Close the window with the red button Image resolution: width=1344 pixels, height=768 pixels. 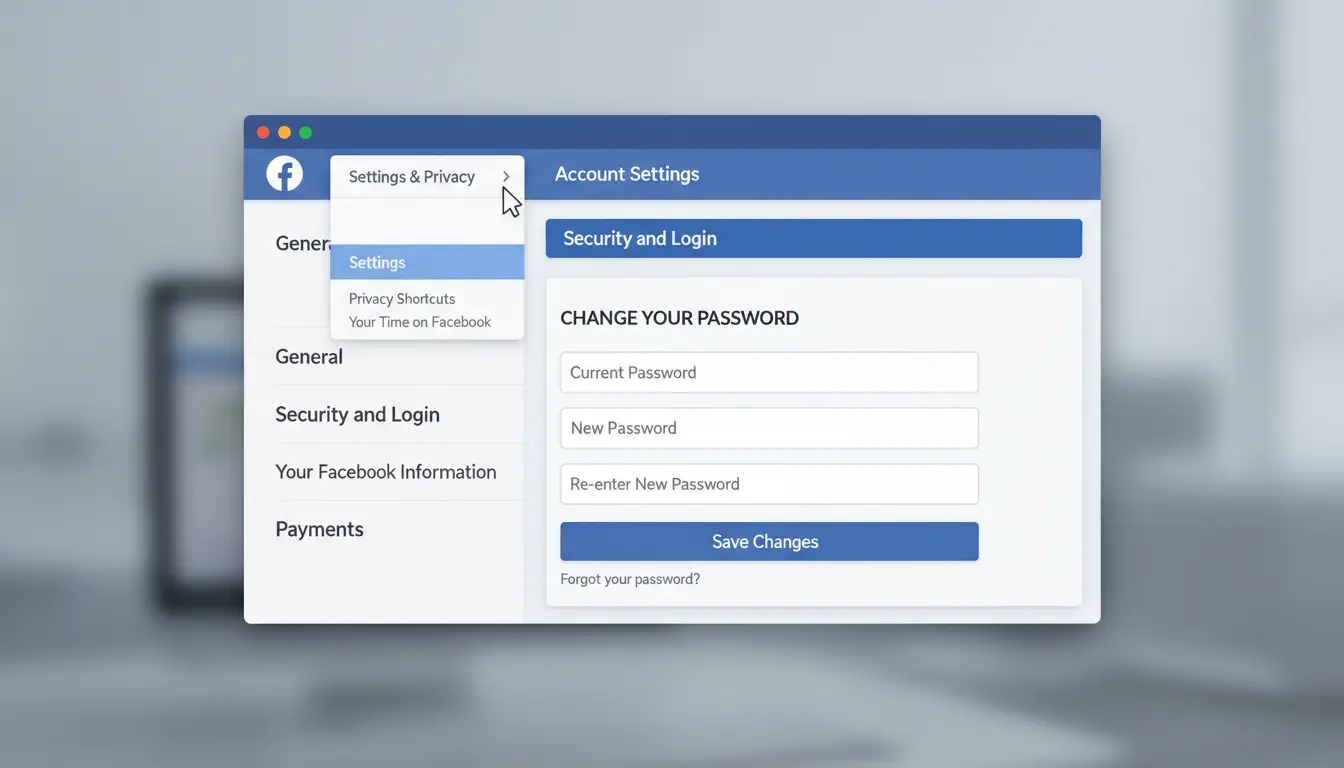pyautogui.click(x=263, y=132)
